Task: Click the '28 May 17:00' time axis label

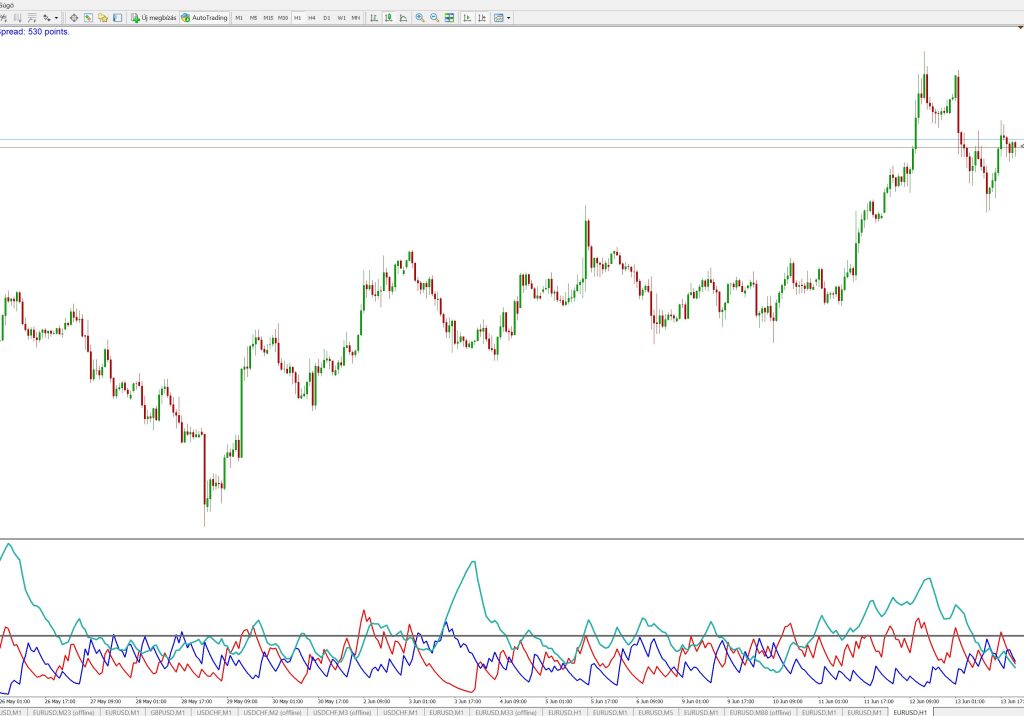Action: 197,701
